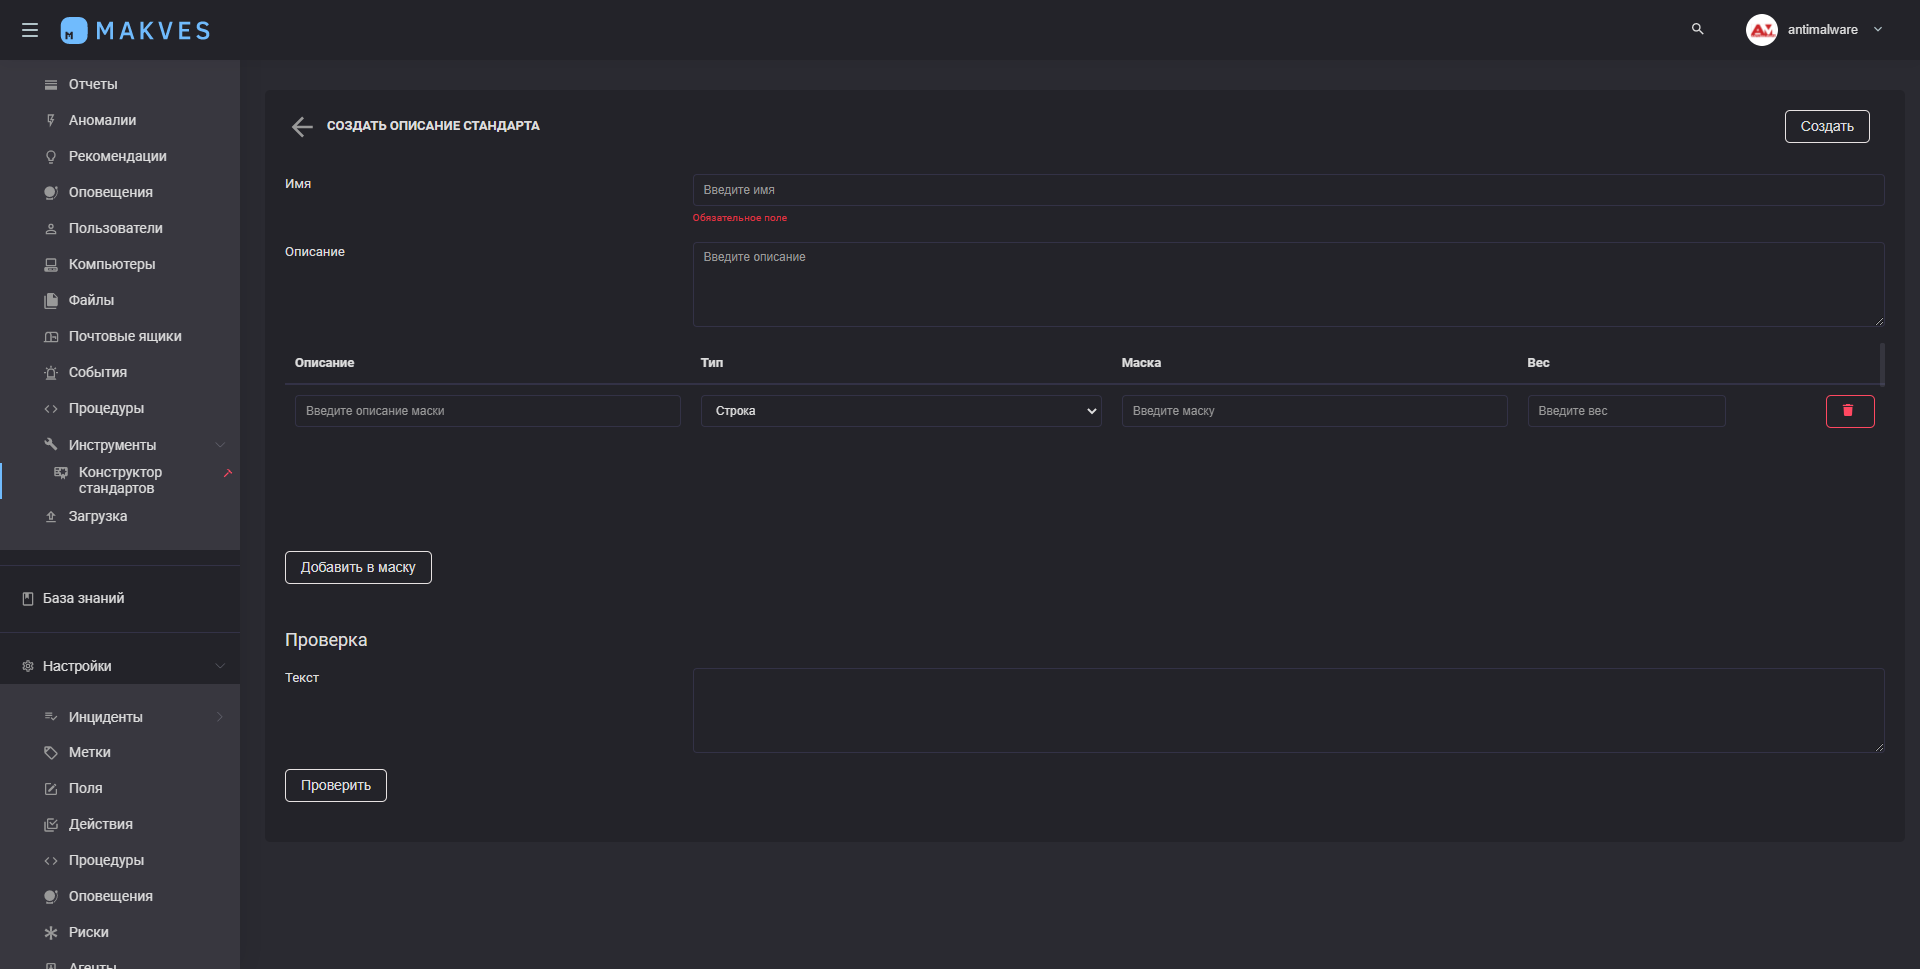Click the antimalware user avatar

[1761, 30]
